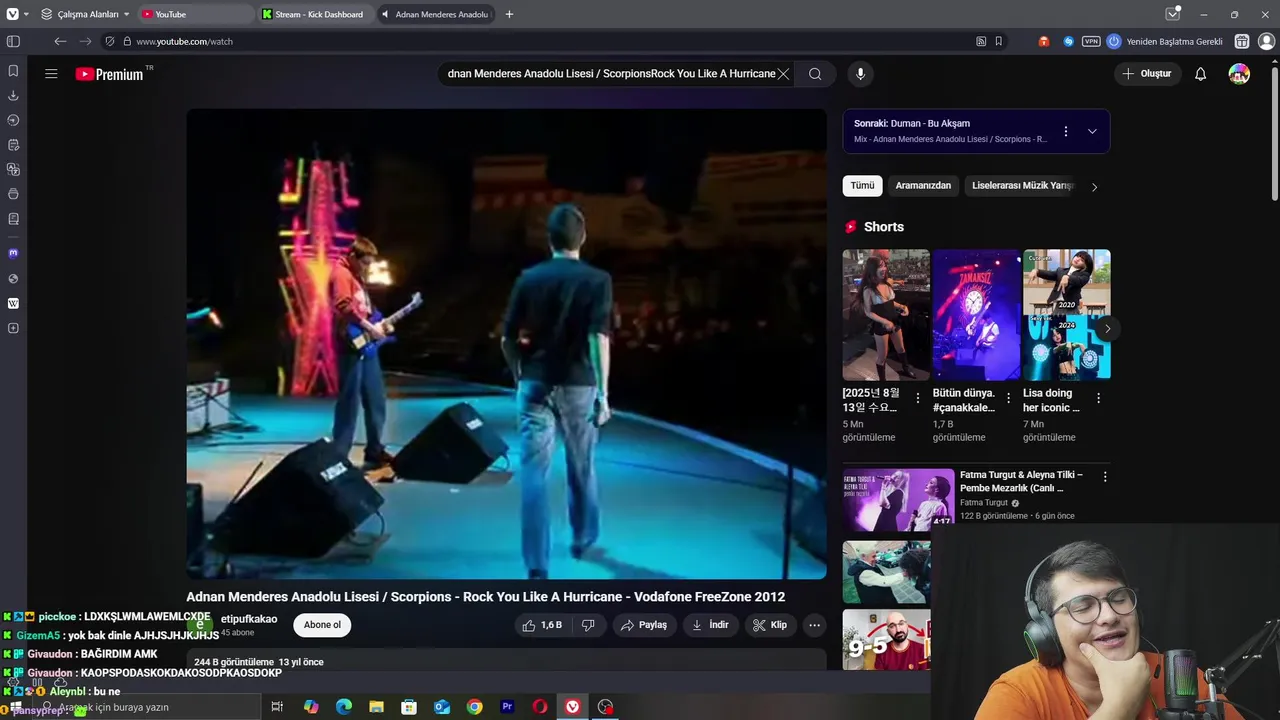Select the Adnan Menderes Anadolu browser tab
Viewport: 1280px width, 720px height.
(435, 14)
